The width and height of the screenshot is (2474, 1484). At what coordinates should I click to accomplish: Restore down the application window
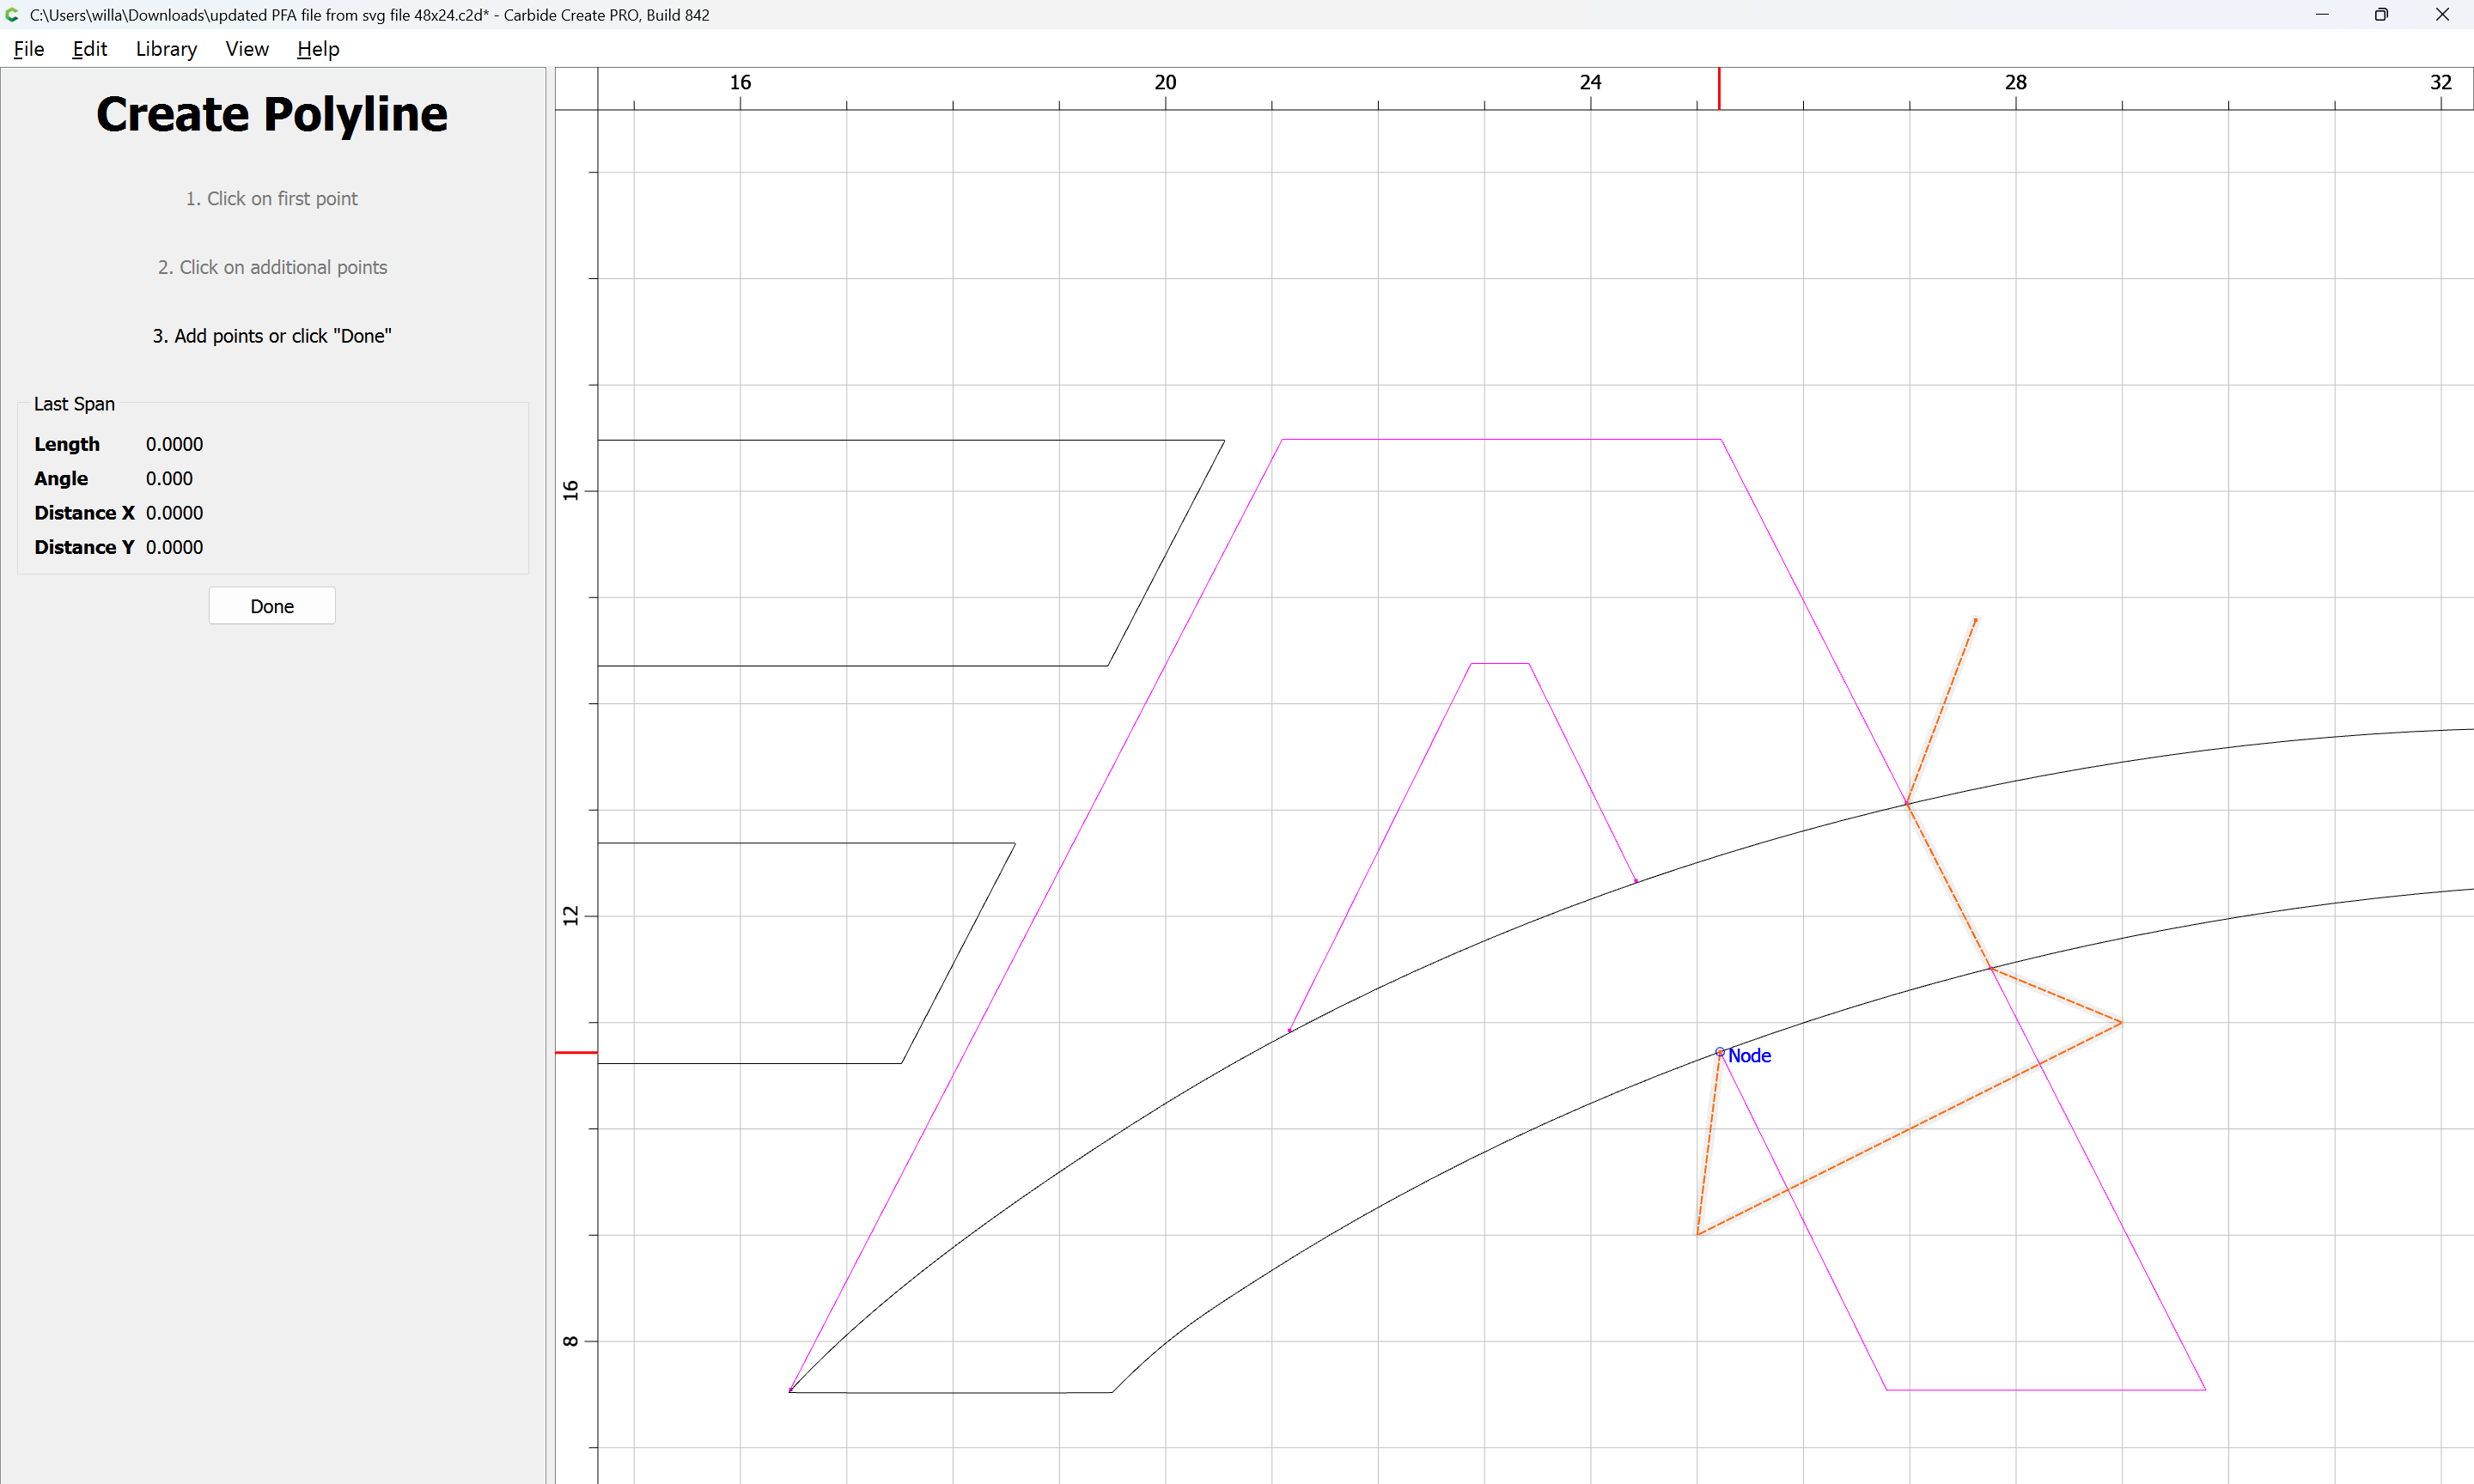tap(2381, 15)
